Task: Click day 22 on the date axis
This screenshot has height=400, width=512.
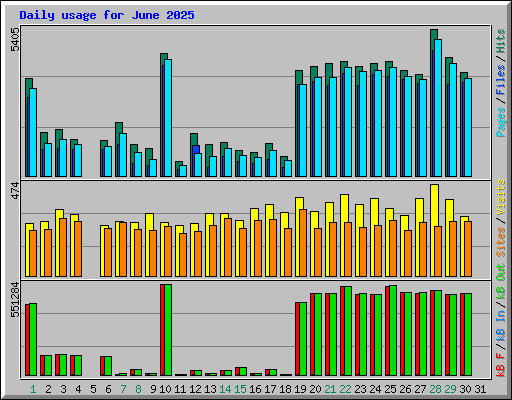Action: [x=345, y=389]
